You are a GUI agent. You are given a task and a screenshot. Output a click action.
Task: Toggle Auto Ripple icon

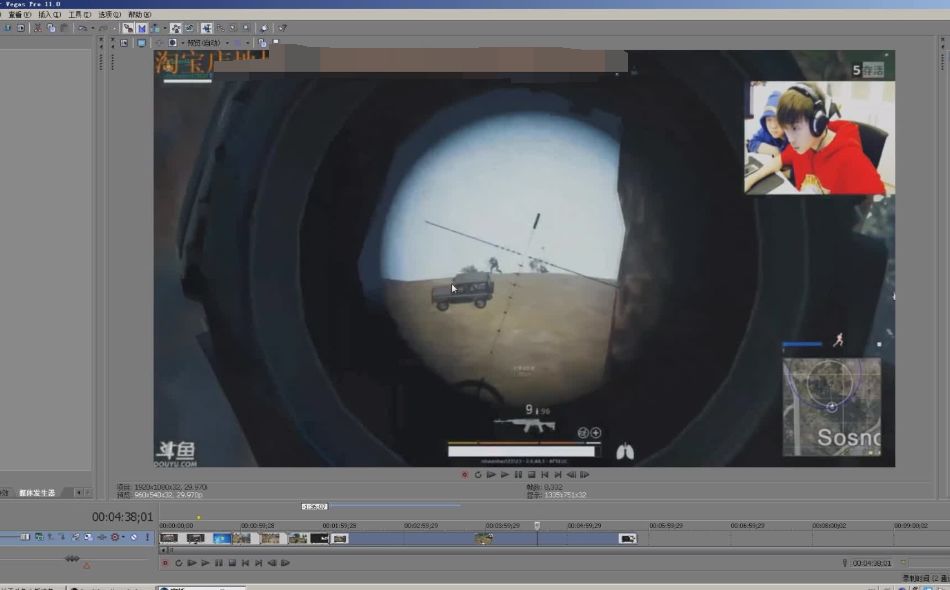coord(154,28)
